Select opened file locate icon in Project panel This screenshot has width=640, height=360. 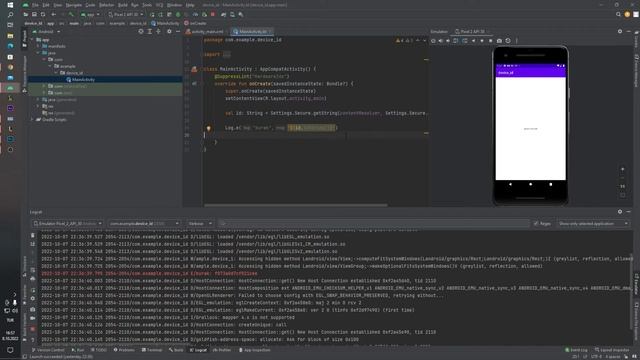coord(141,31)
